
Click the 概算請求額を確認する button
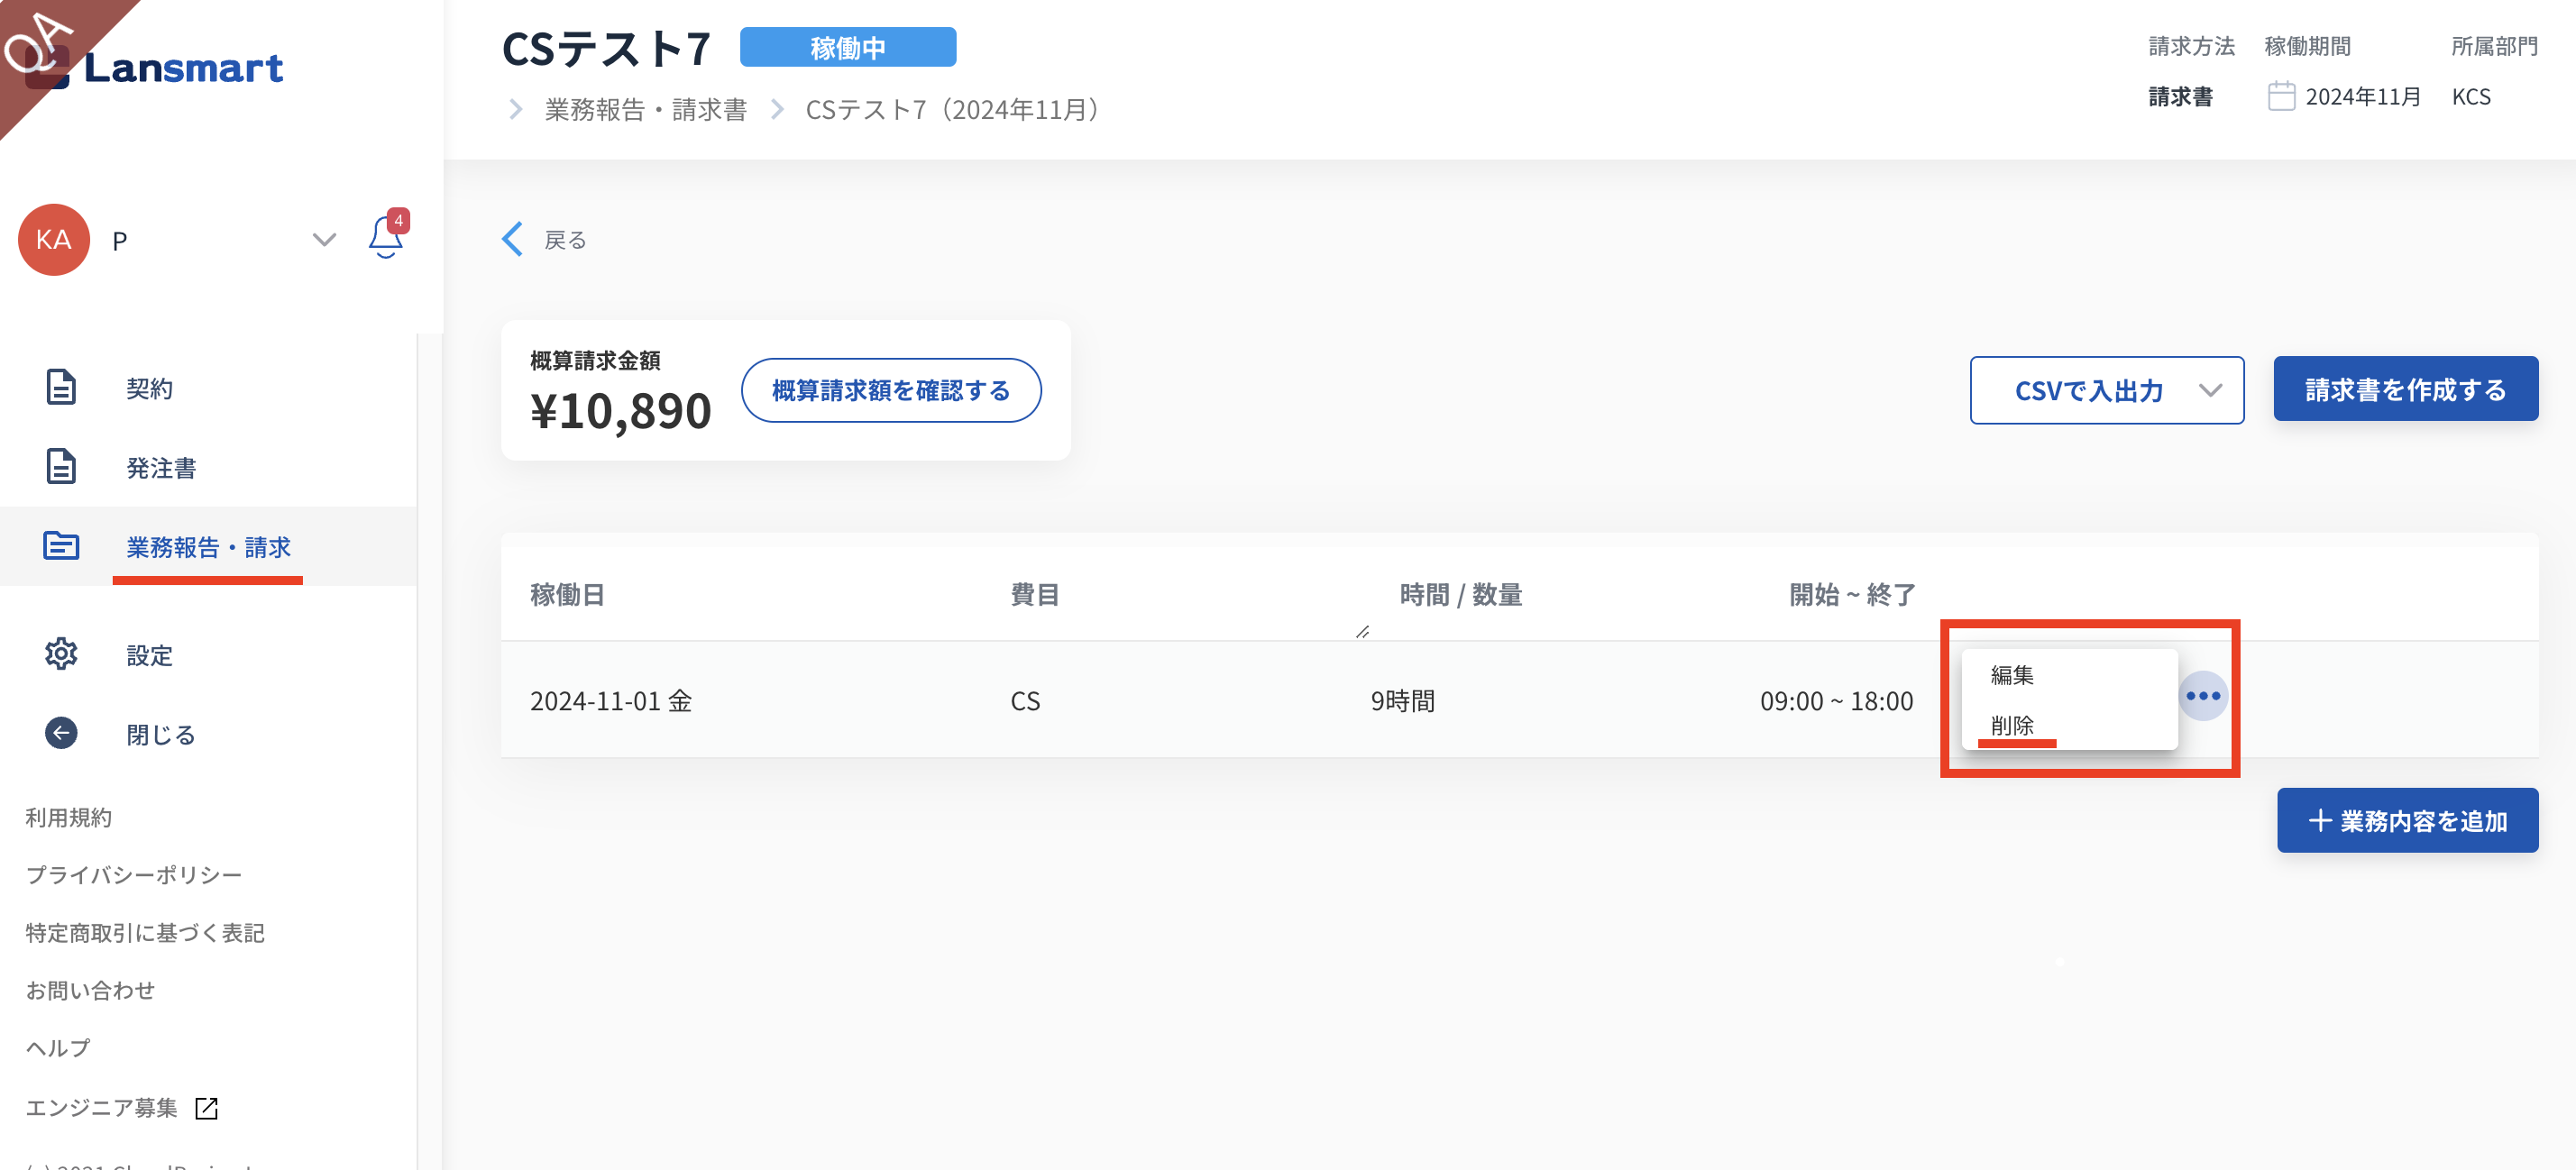point(890,390)
